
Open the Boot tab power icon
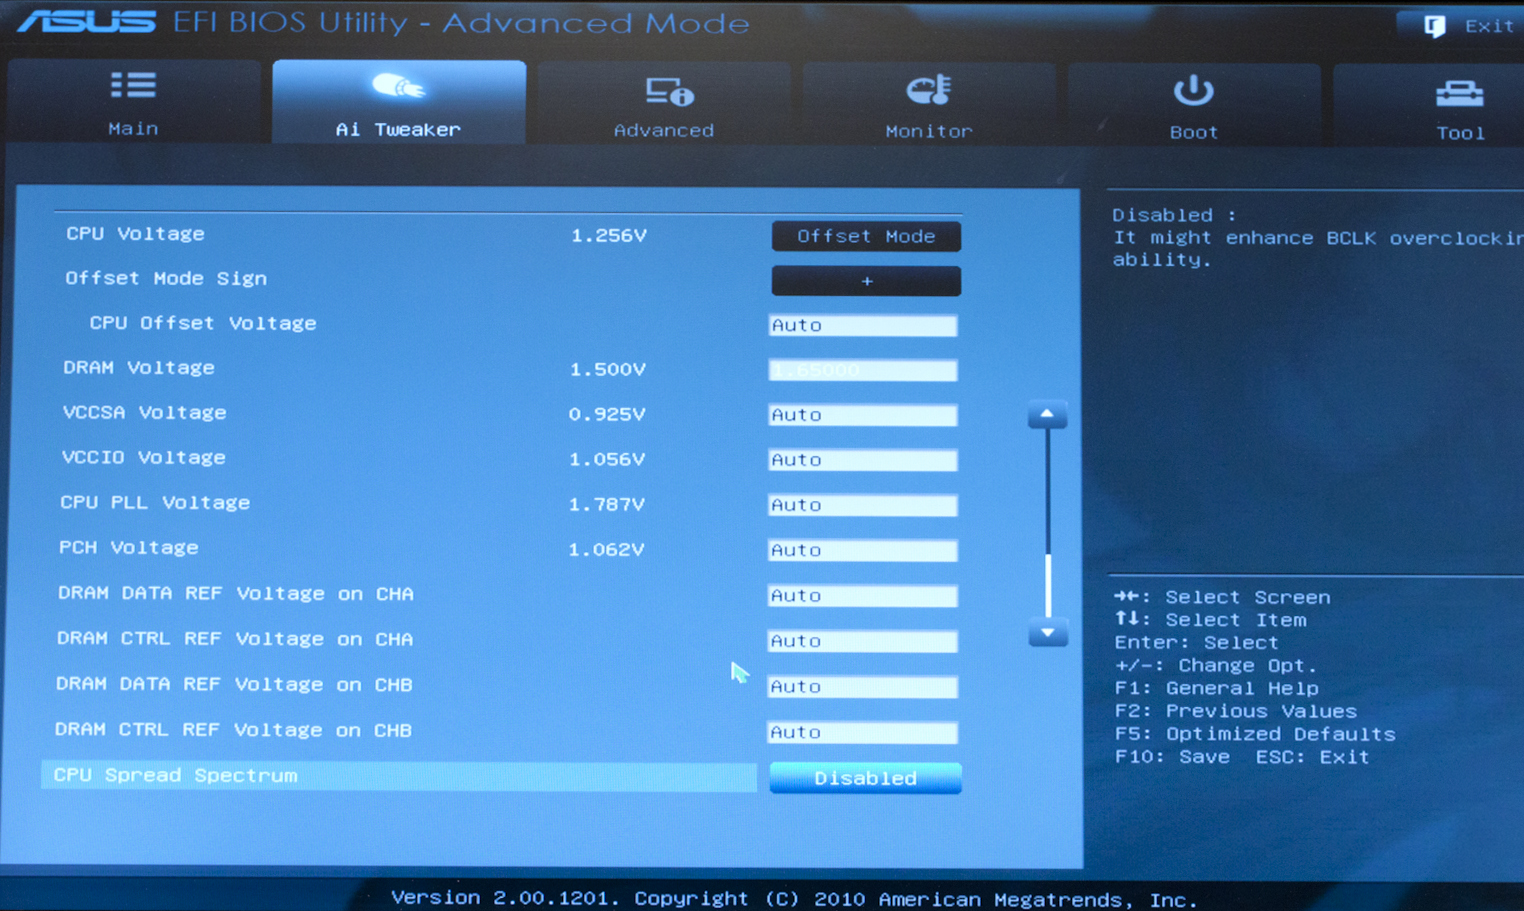click(1193, 91)
